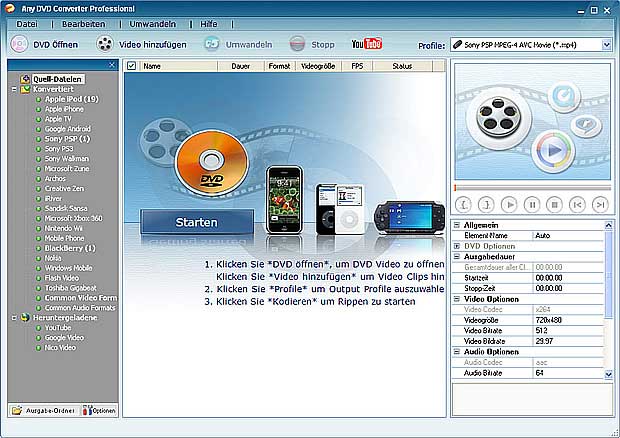Sort list by Name column header

point(178,66)
